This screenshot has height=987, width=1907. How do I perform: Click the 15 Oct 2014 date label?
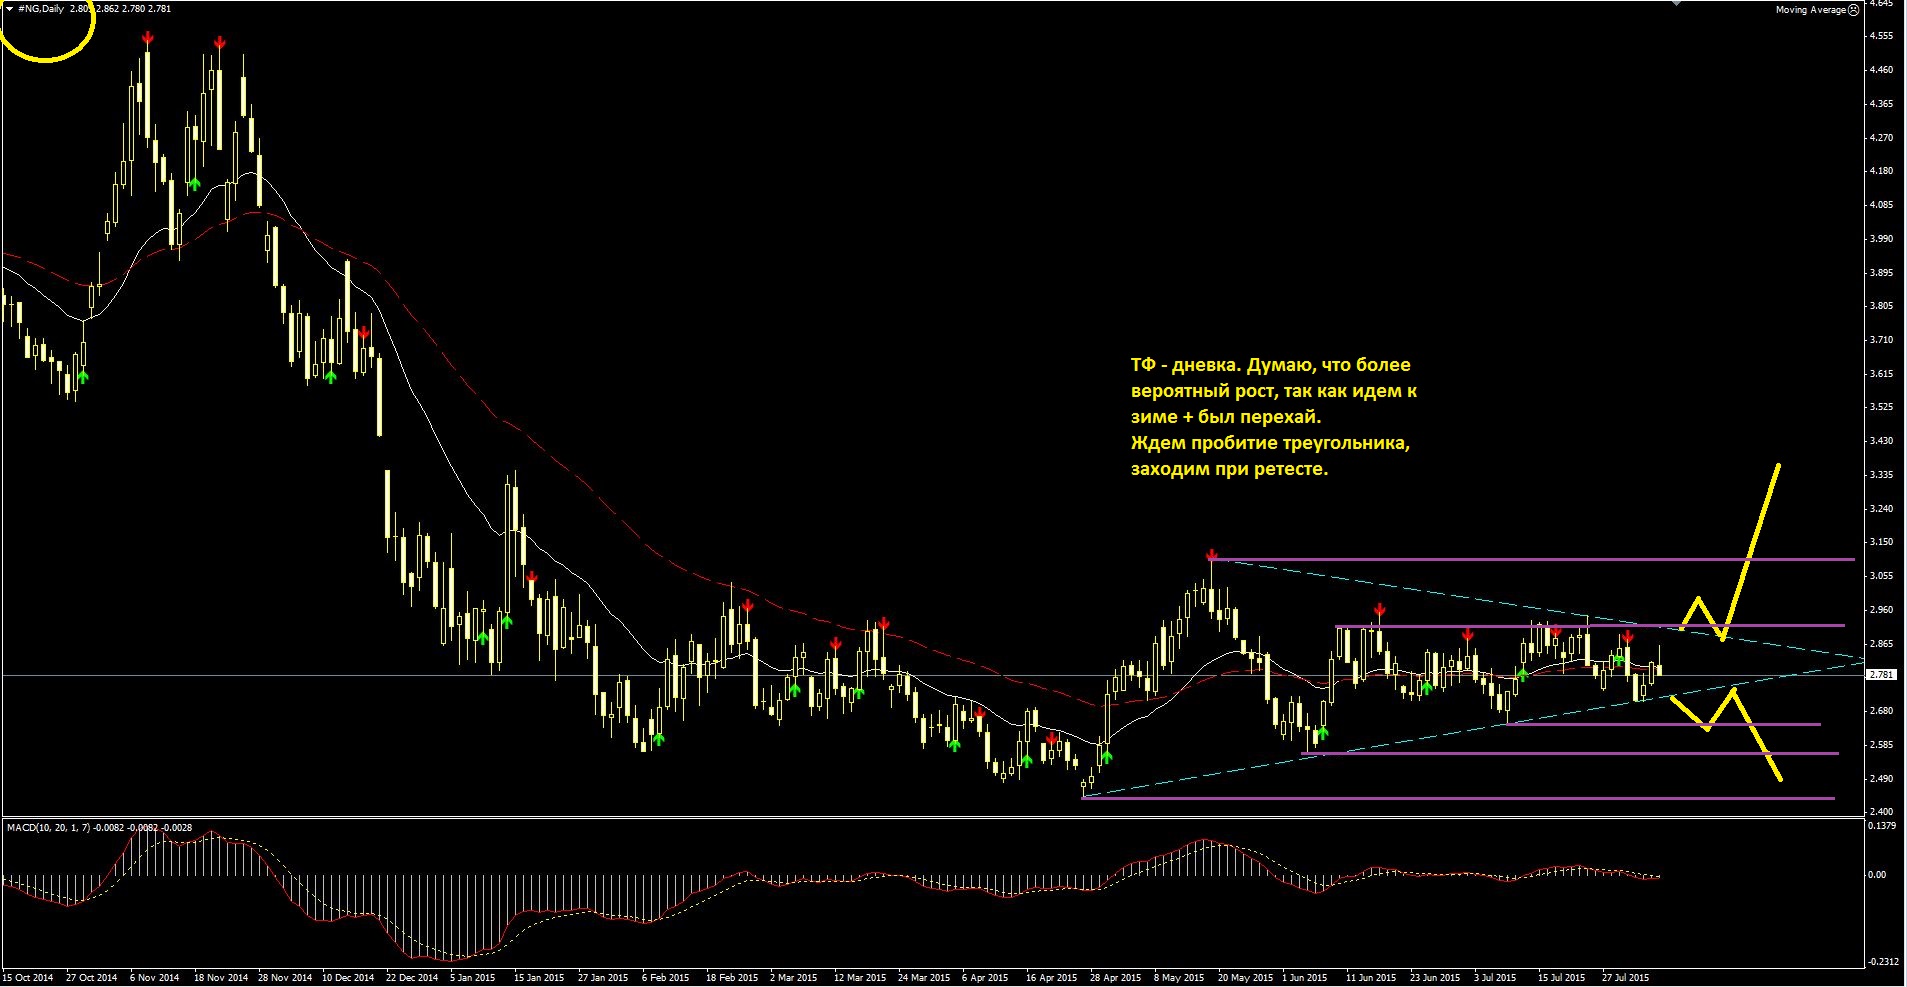click(x=28, y=978)
